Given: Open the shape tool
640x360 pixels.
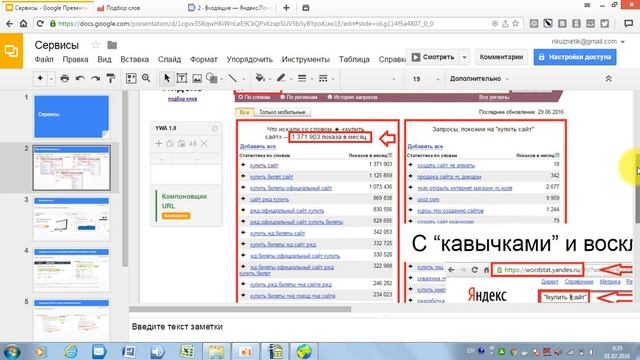Looking at the screenshot, I should tap(212, 78).
